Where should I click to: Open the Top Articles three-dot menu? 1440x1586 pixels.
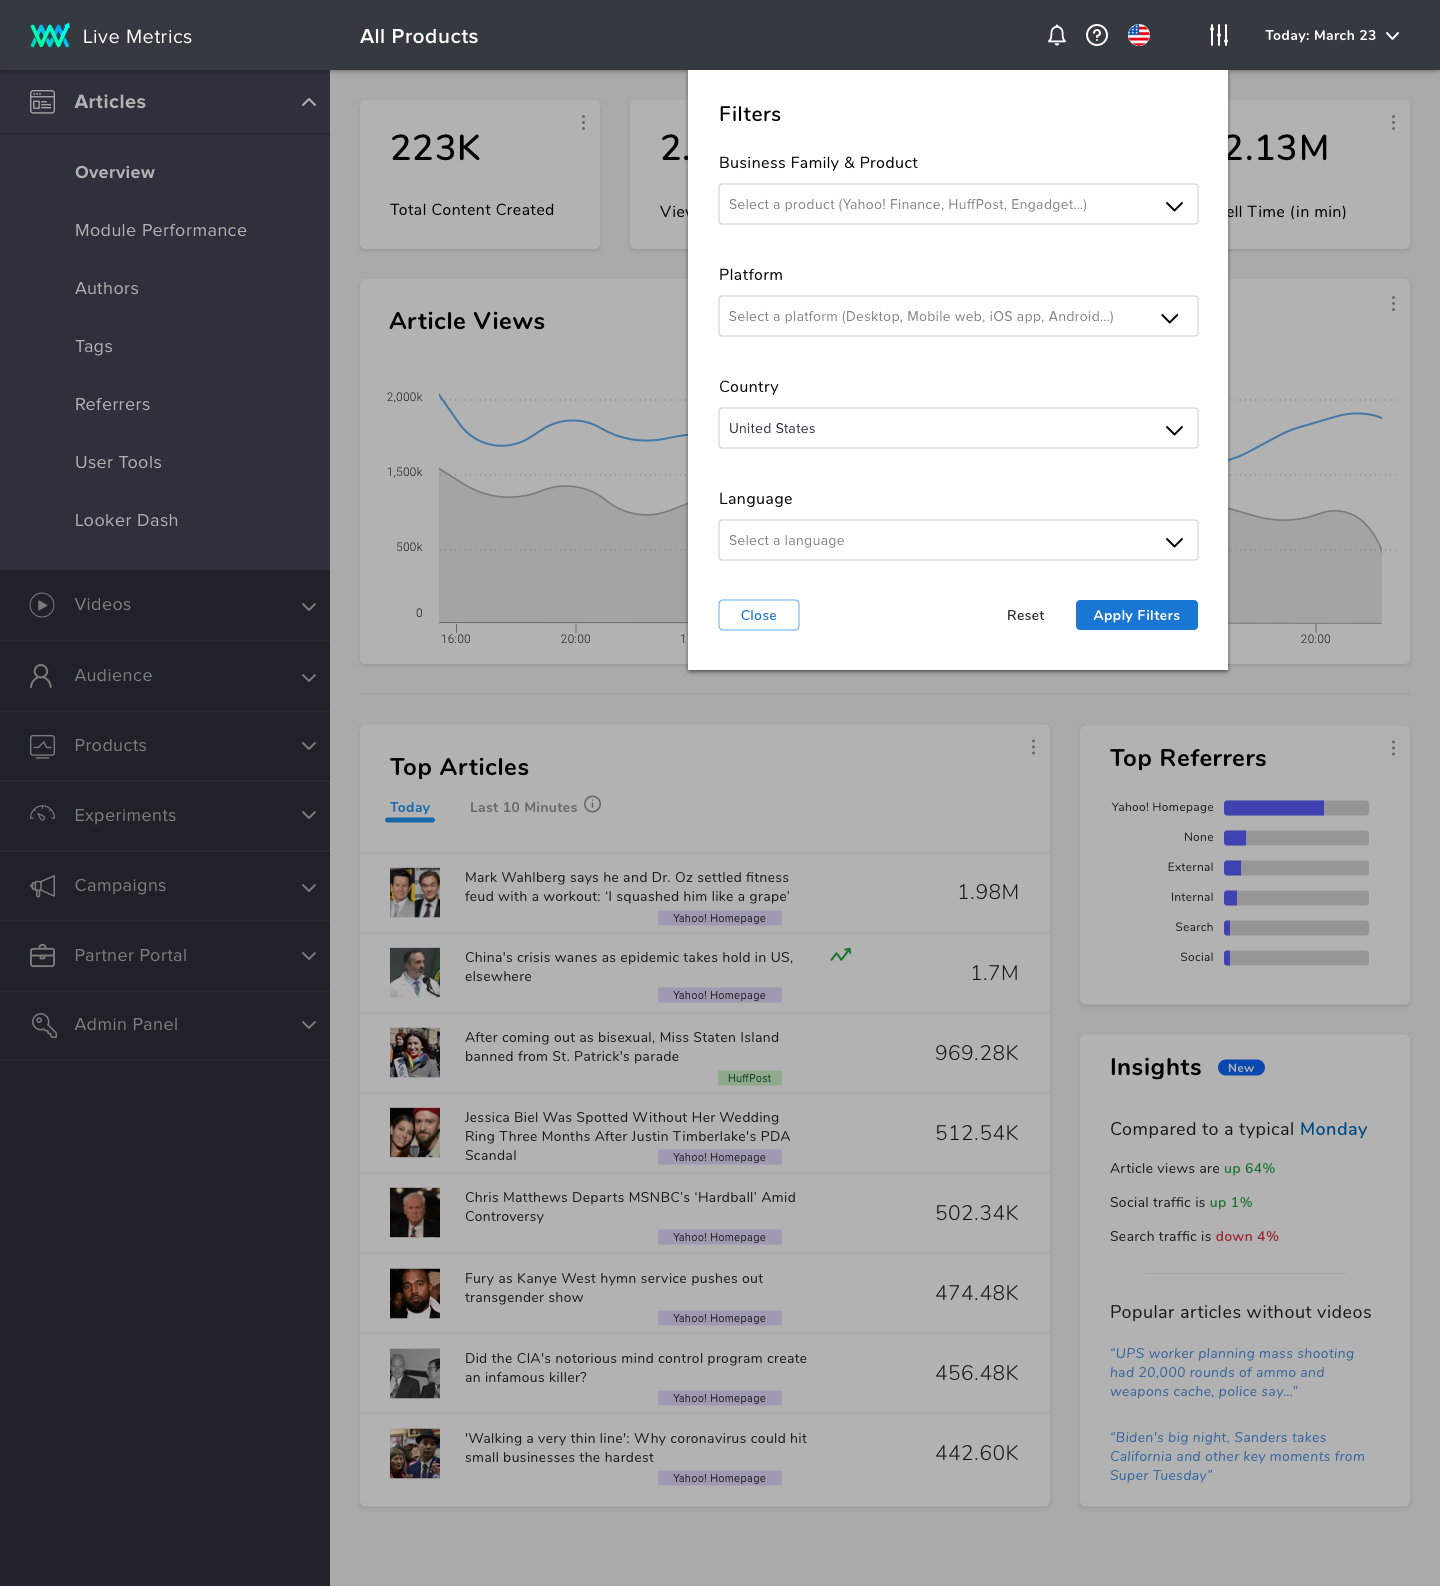pos(1033,747)
